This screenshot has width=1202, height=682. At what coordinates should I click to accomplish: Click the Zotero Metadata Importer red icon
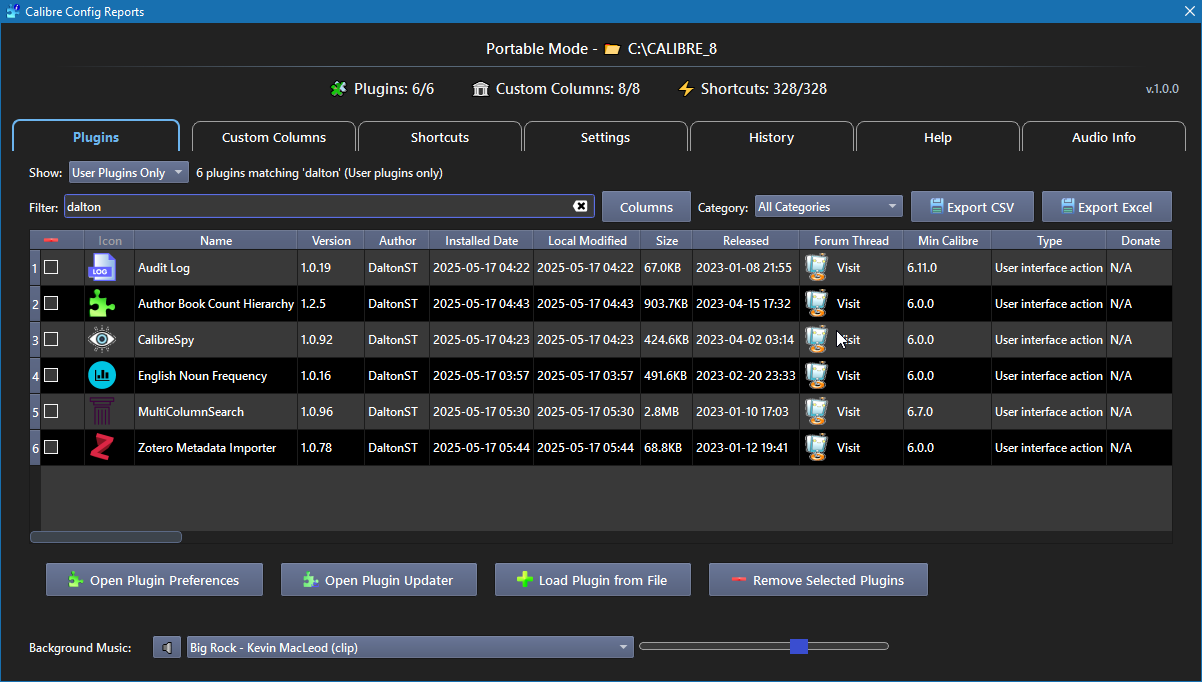(x=103, y=447)
